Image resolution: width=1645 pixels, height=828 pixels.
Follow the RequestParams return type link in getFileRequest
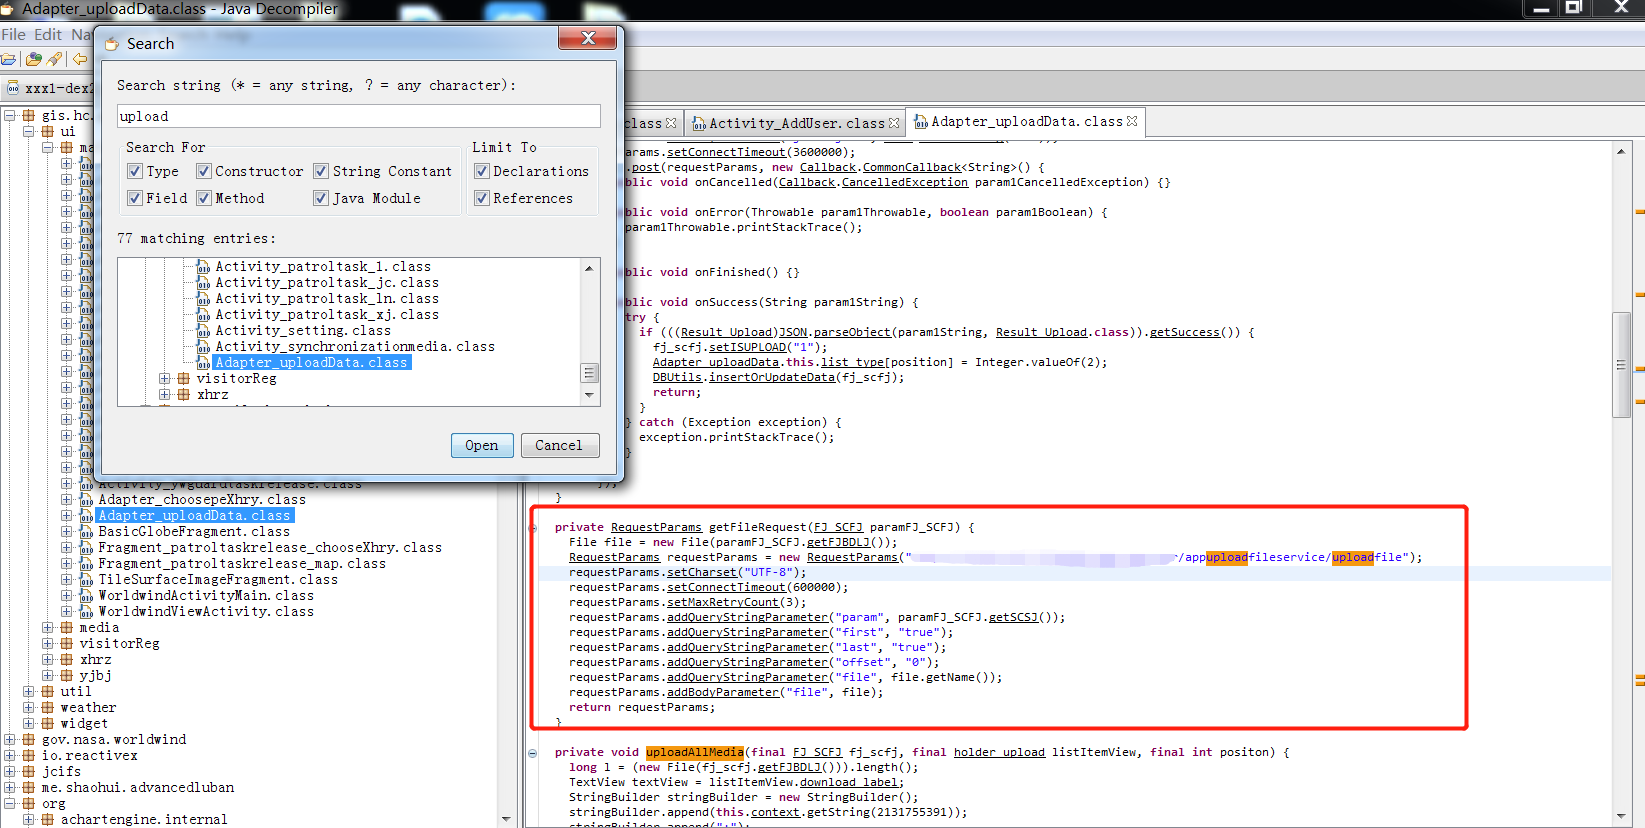656,527
